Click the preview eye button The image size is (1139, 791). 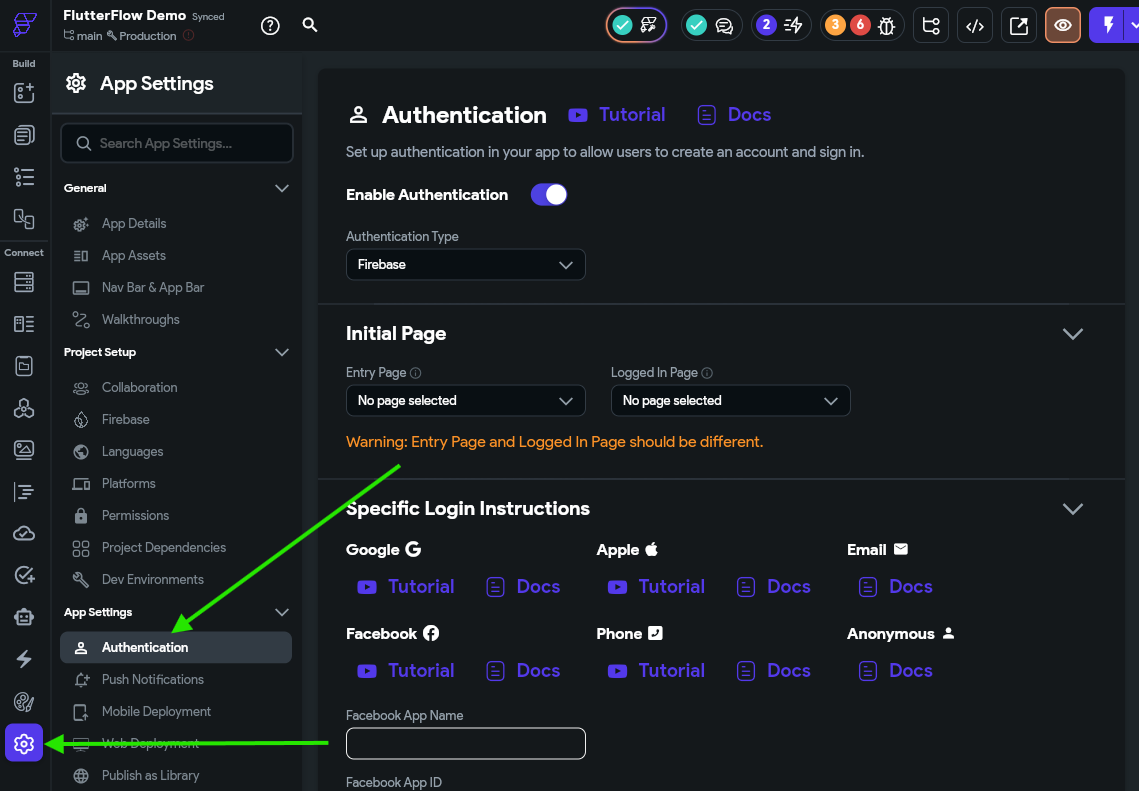coord(1063,25)
